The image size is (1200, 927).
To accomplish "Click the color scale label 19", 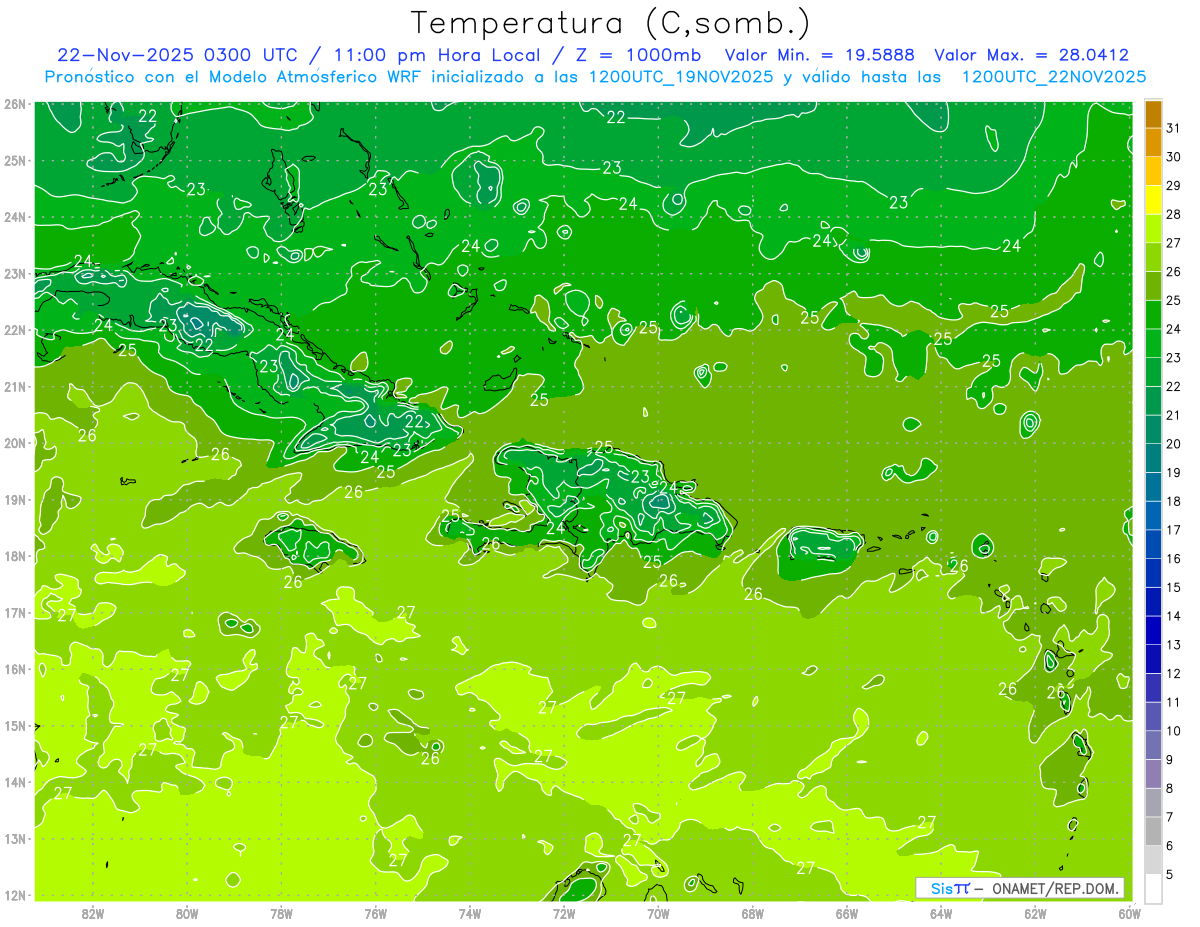I will 1173,473.
